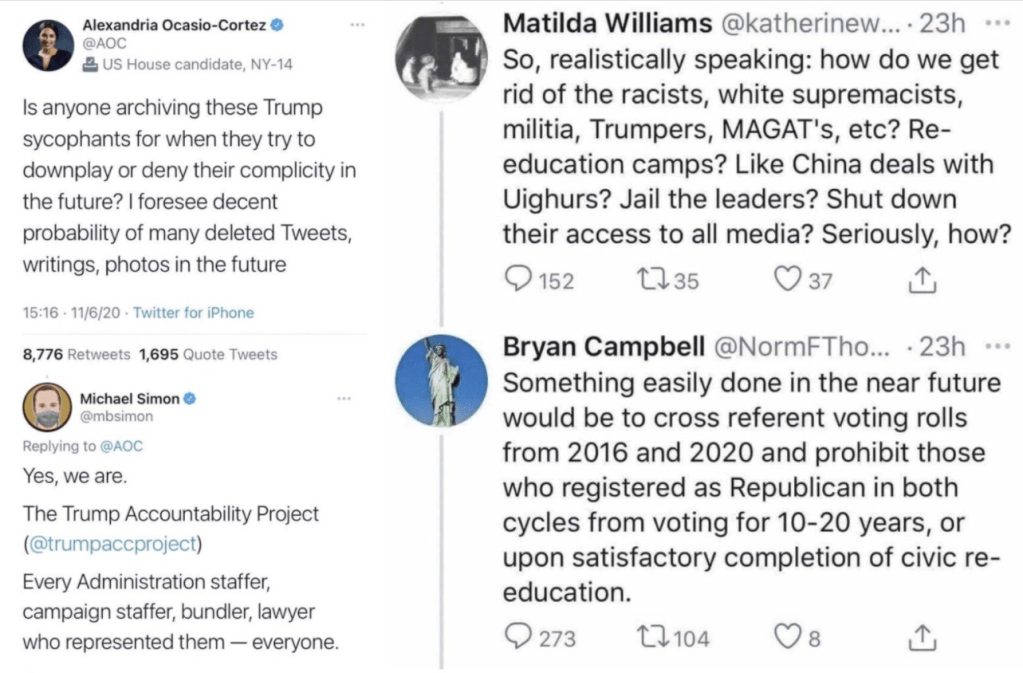Open more options on Bryan Campbell's tweet
This screenshot has width=1023, height=673.
tap(998, 346)
